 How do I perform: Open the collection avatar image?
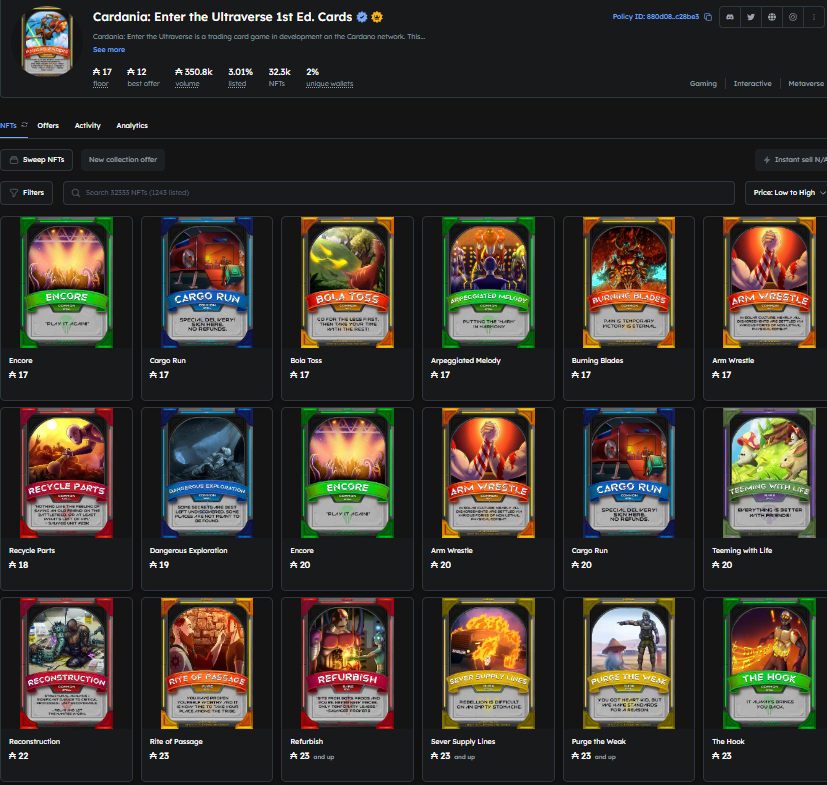pyautogui.click(x=47, y=41)
